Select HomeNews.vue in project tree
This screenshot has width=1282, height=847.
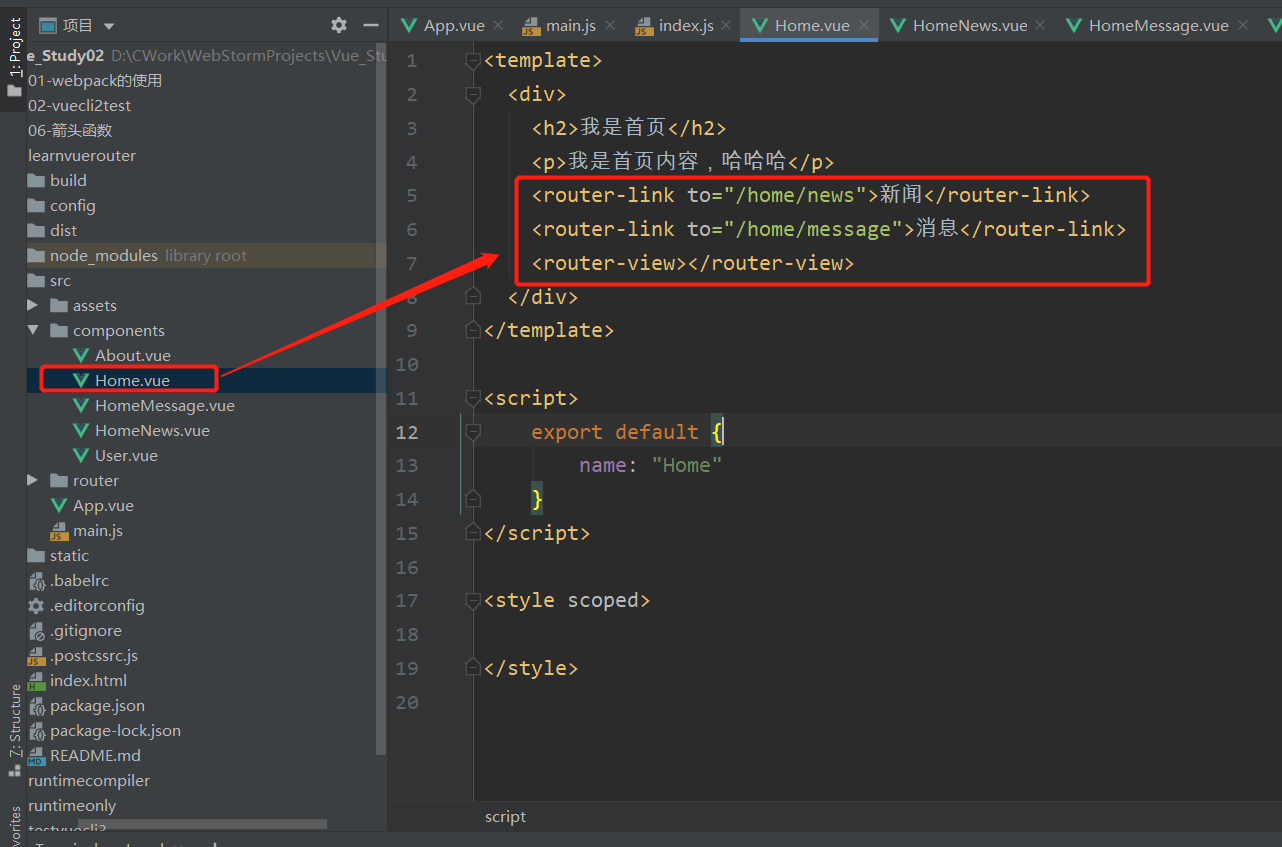point(152,430)
